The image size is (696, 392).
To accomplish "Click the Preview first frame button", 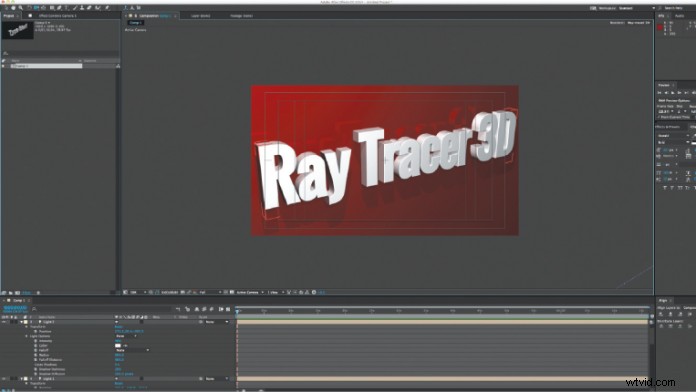I will (x=660, y=92).
